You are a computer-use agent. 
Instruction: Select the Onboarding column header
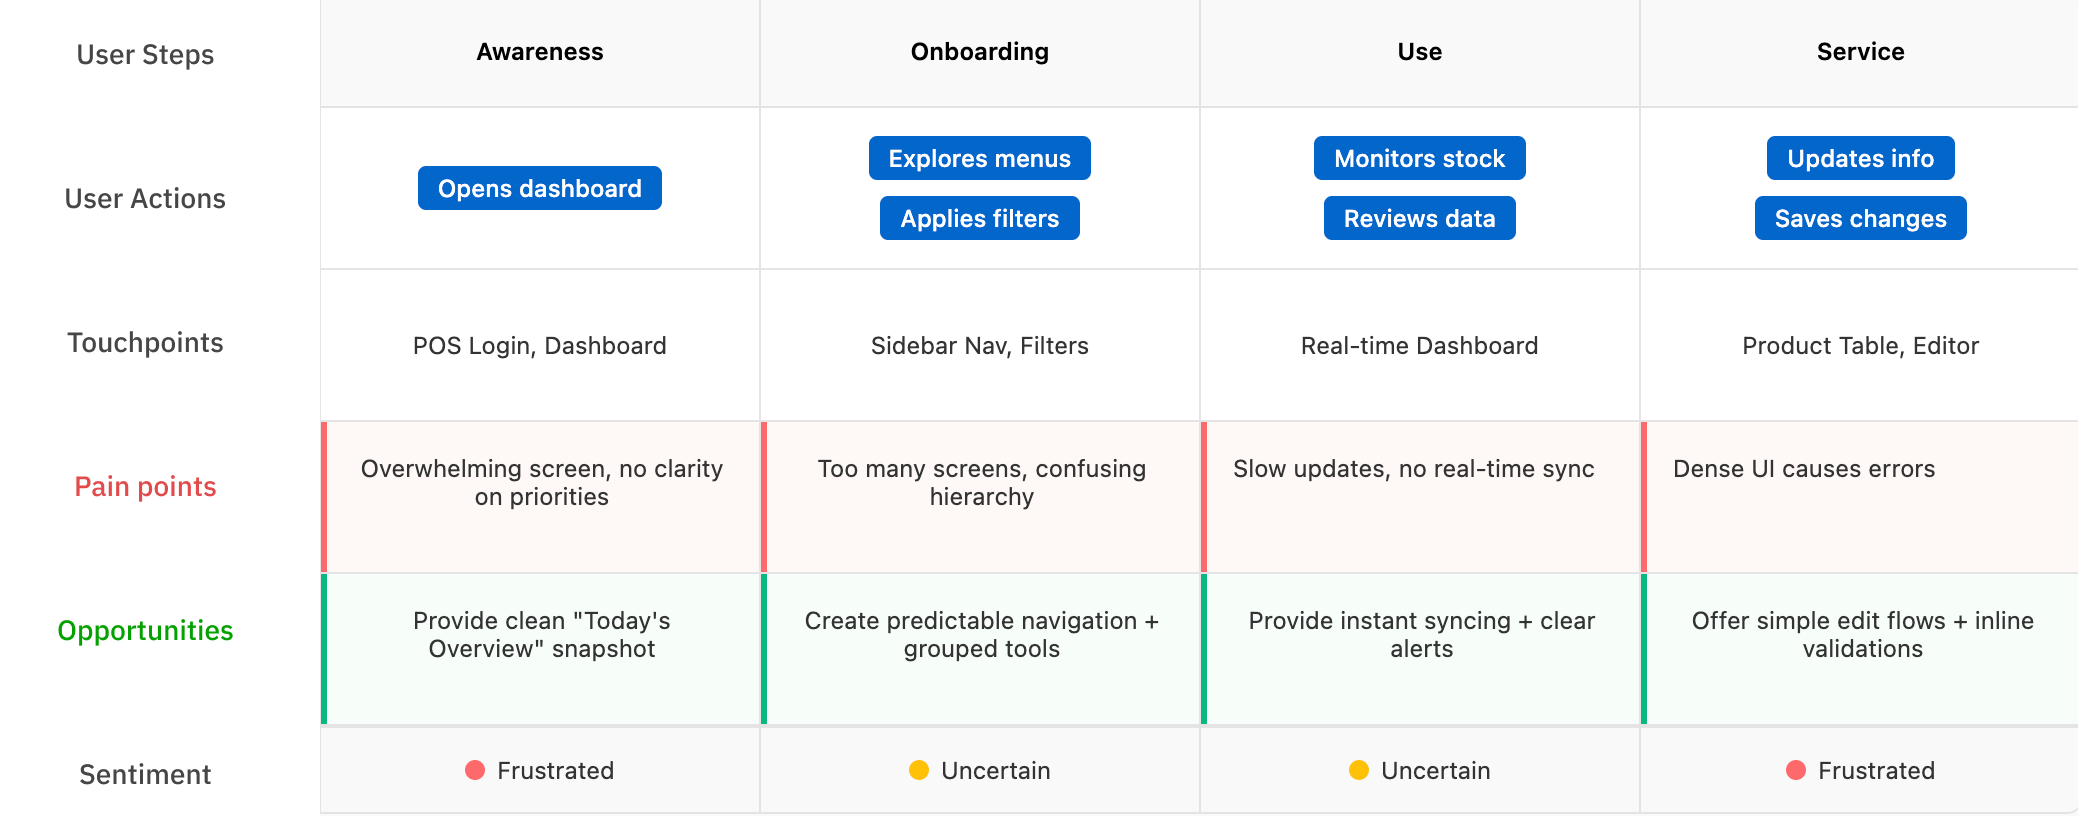979,52
